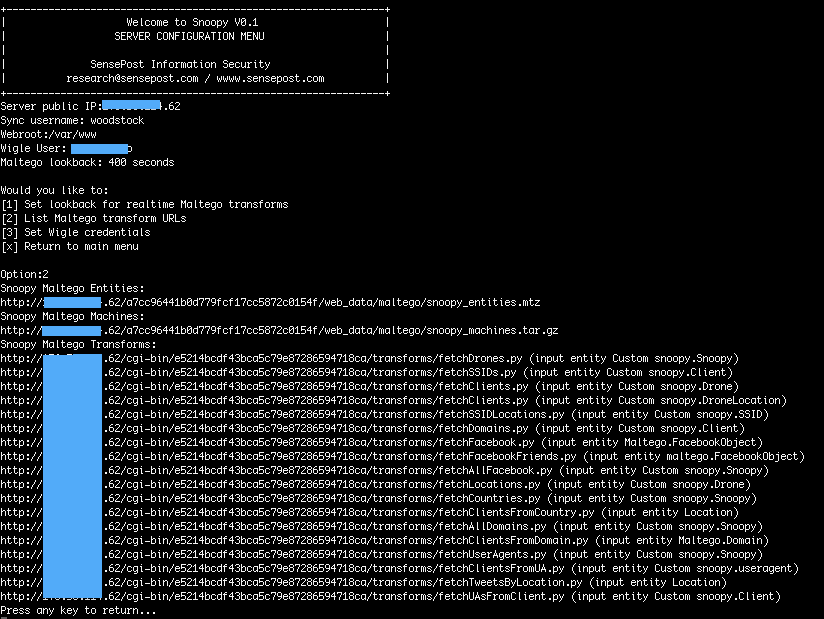The image size is (824, 619).
Task: Click the Sync username woodstock line
Action: (x=72, y=120)
